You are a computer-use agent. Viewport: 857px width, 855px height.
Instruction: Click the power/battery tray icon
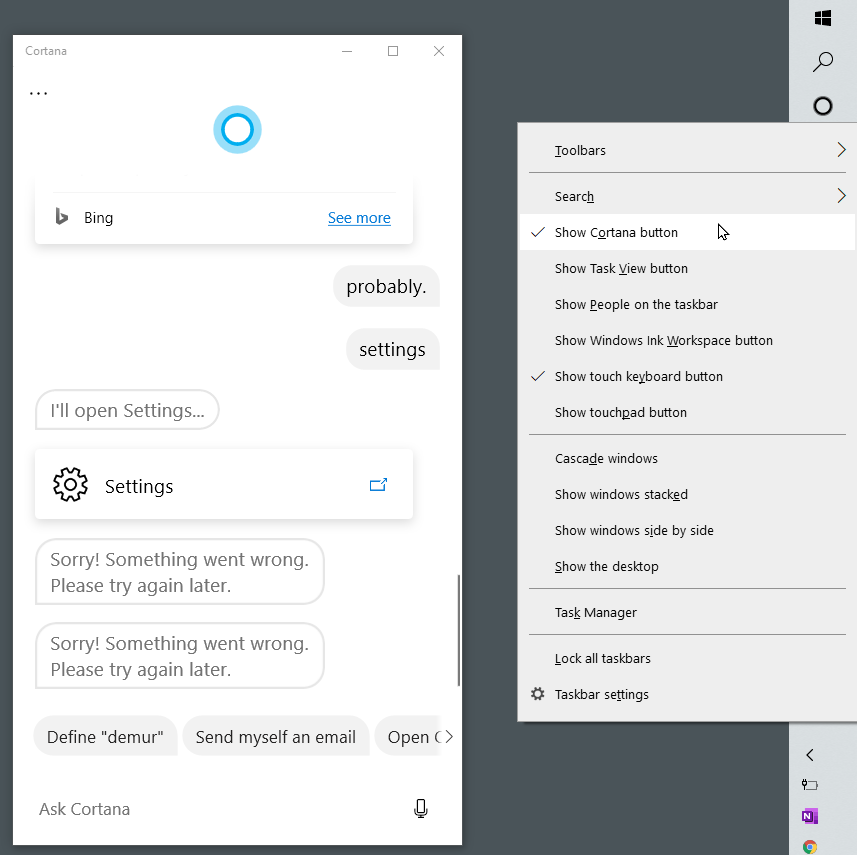click(x=809, y=785)
